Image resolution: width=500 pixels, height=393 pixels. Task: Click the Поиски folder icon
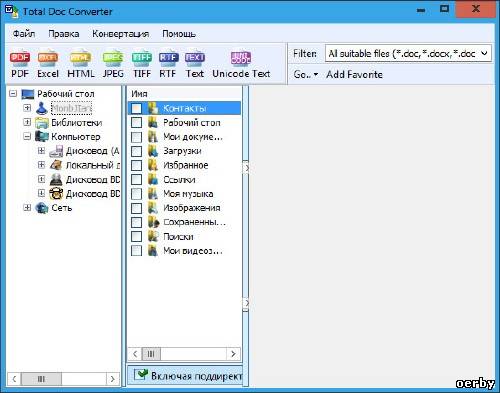(x=153, y=236)
